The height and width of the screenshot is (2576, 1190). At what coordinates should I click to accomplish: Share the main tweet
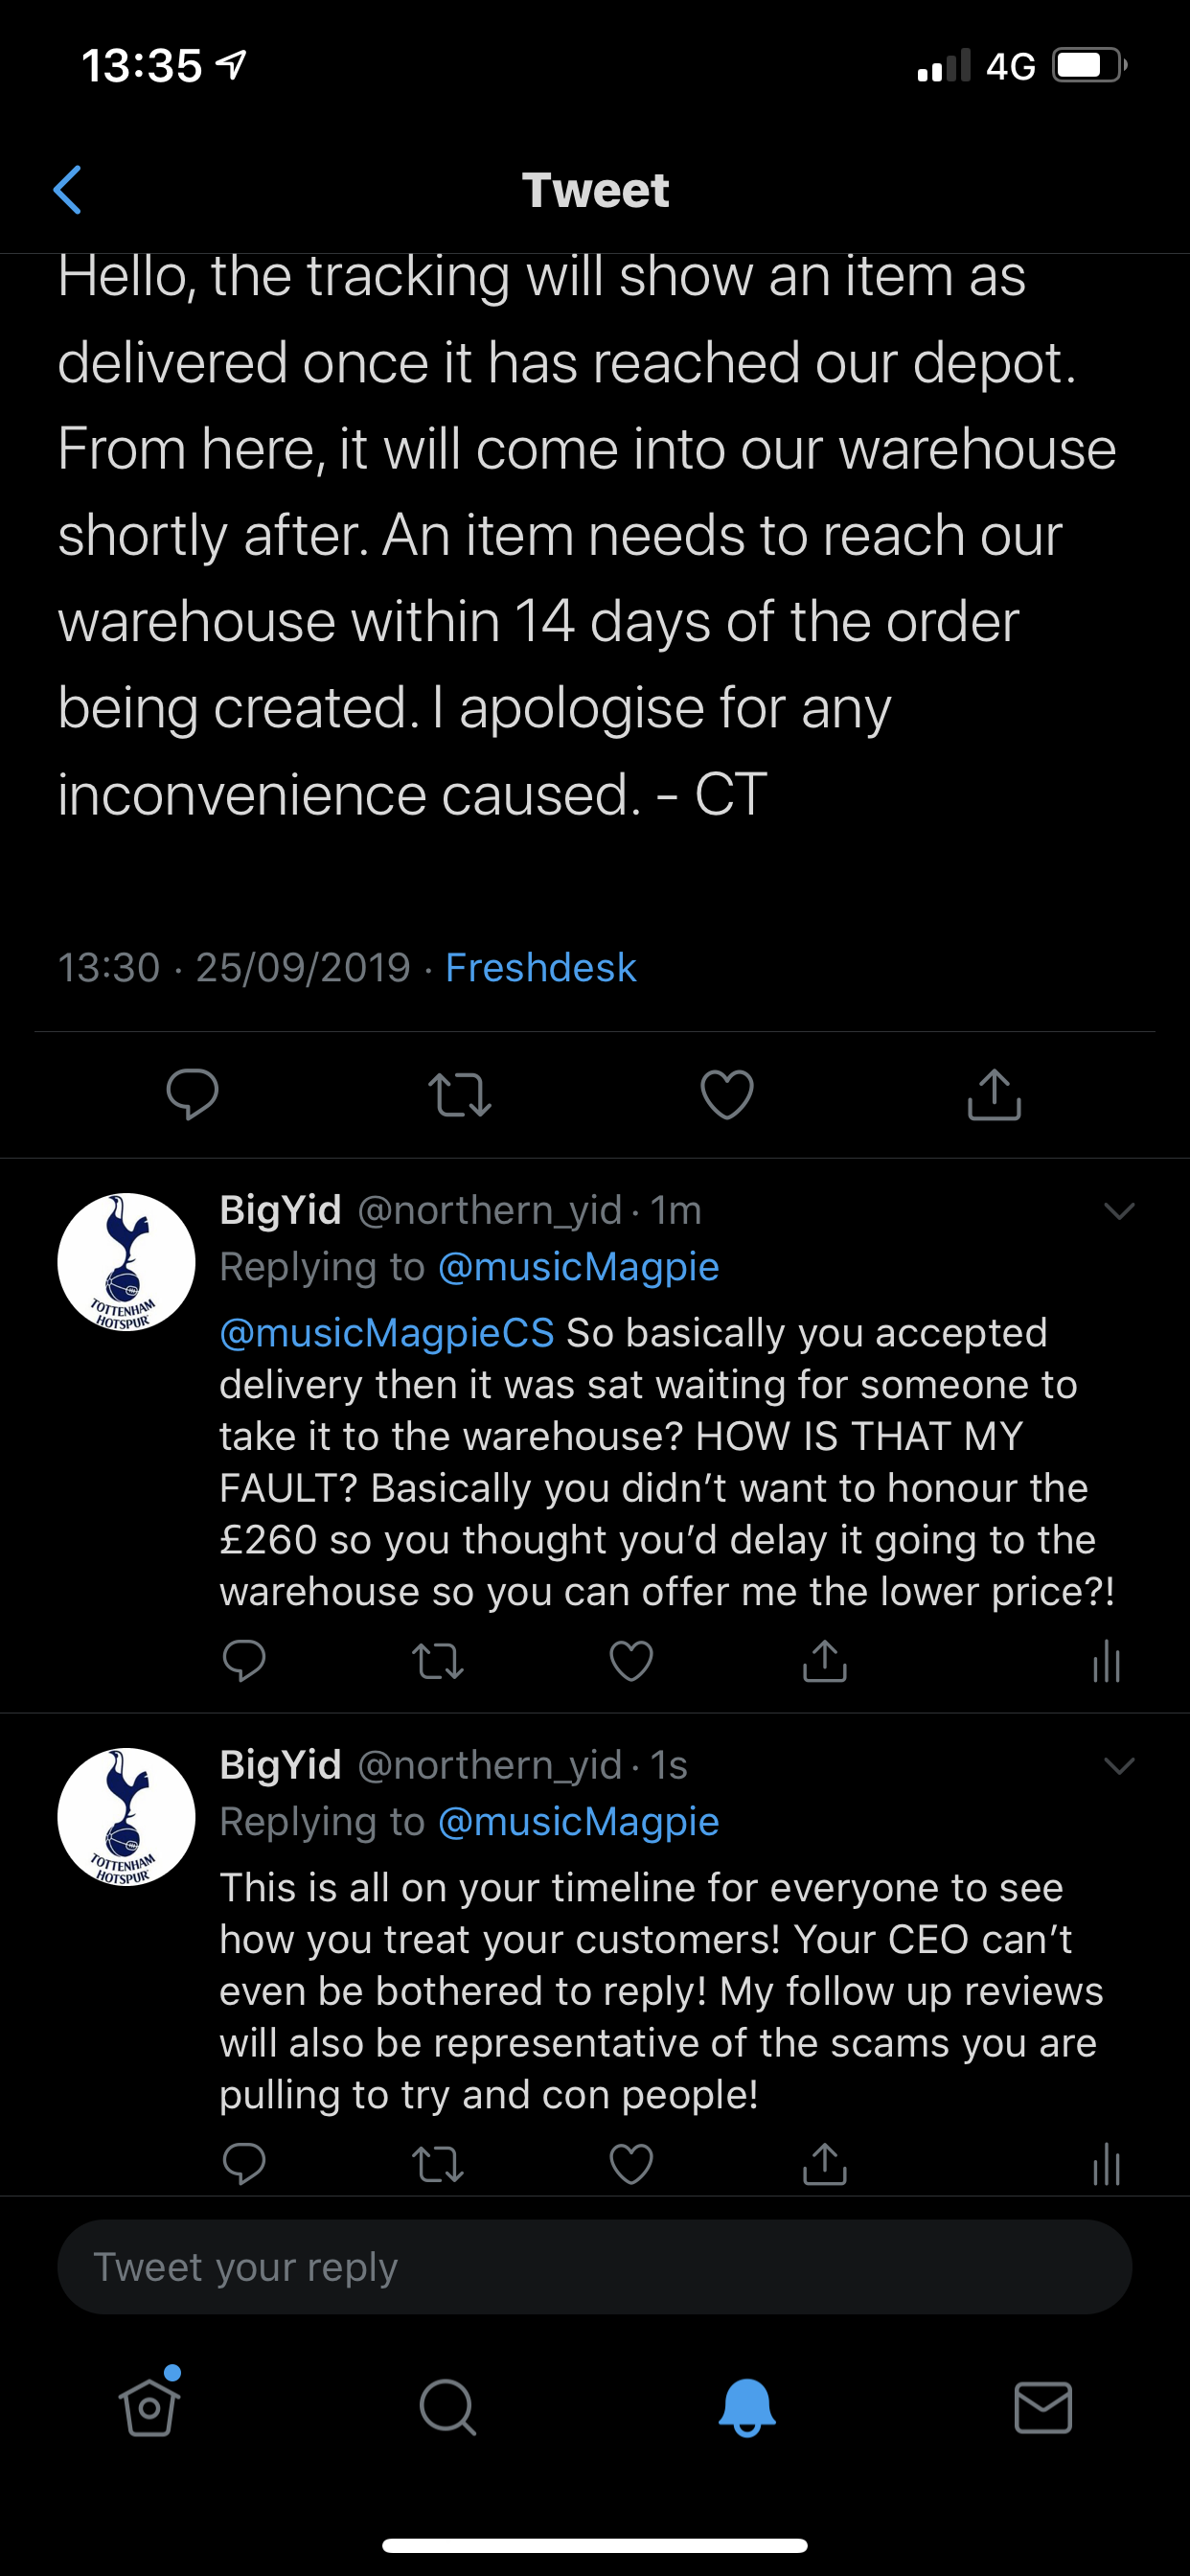pos(994,1093)
